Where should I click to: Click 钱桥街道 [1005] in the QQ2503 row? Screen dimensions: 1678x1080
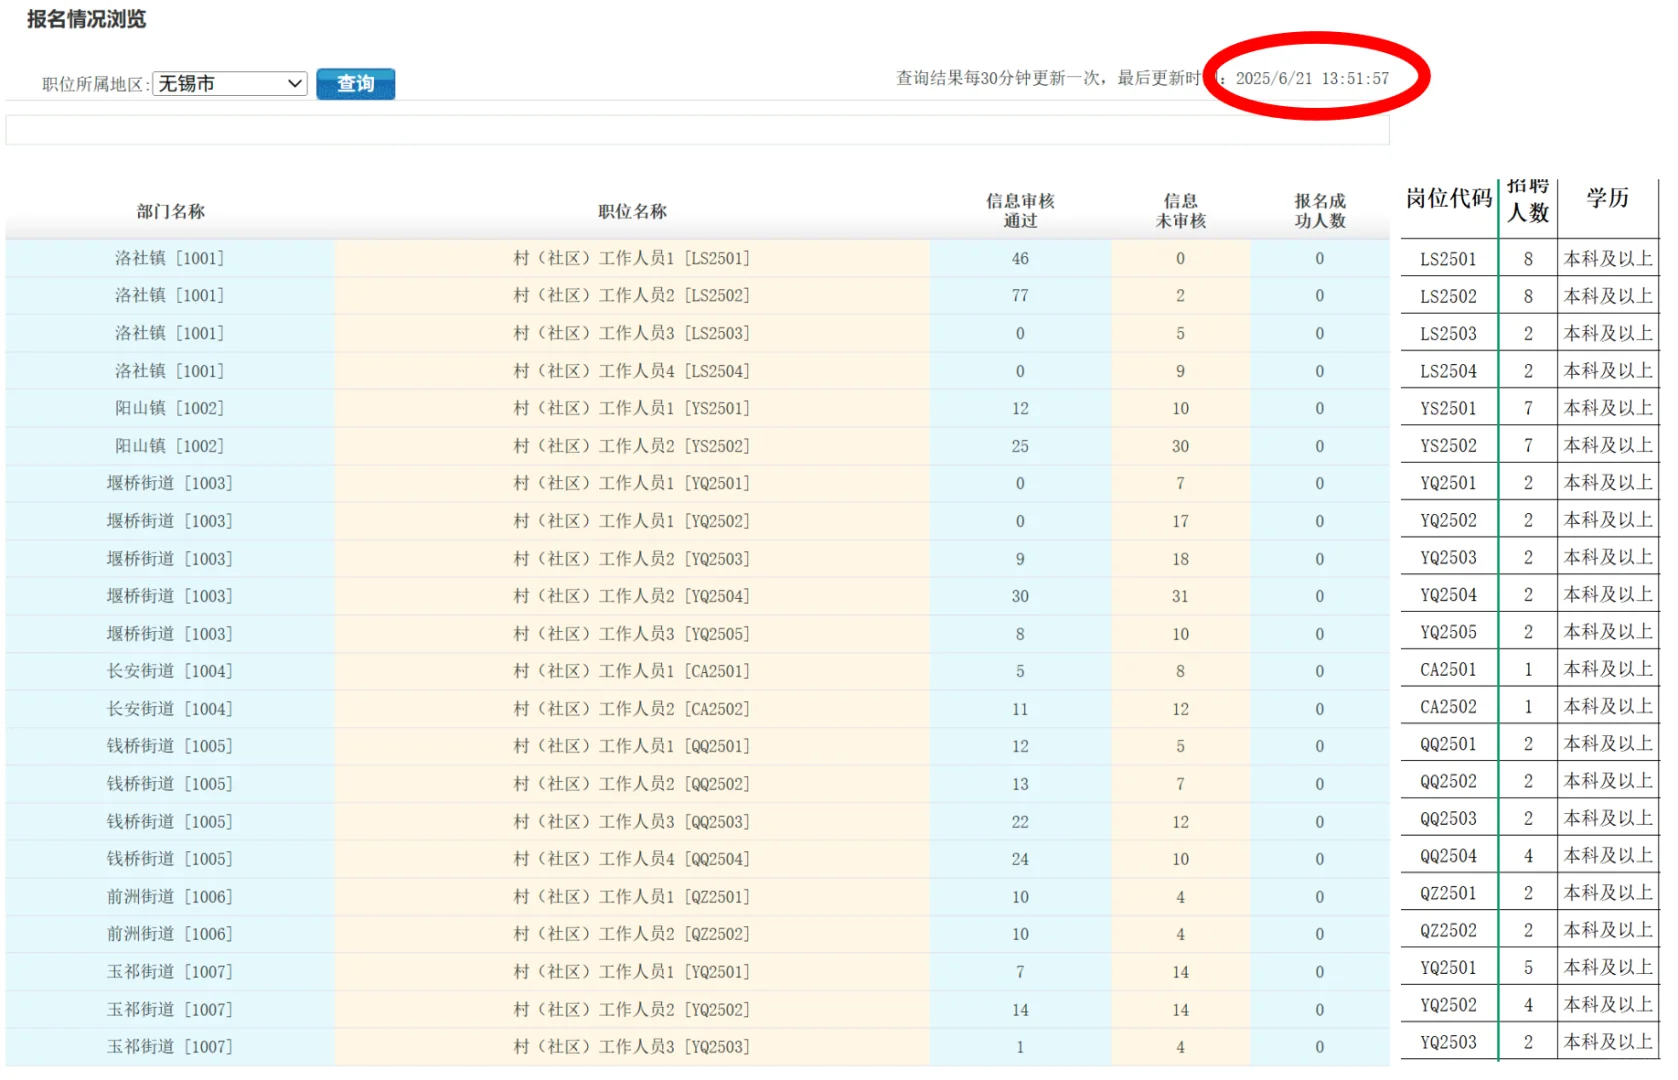(170, 822)
